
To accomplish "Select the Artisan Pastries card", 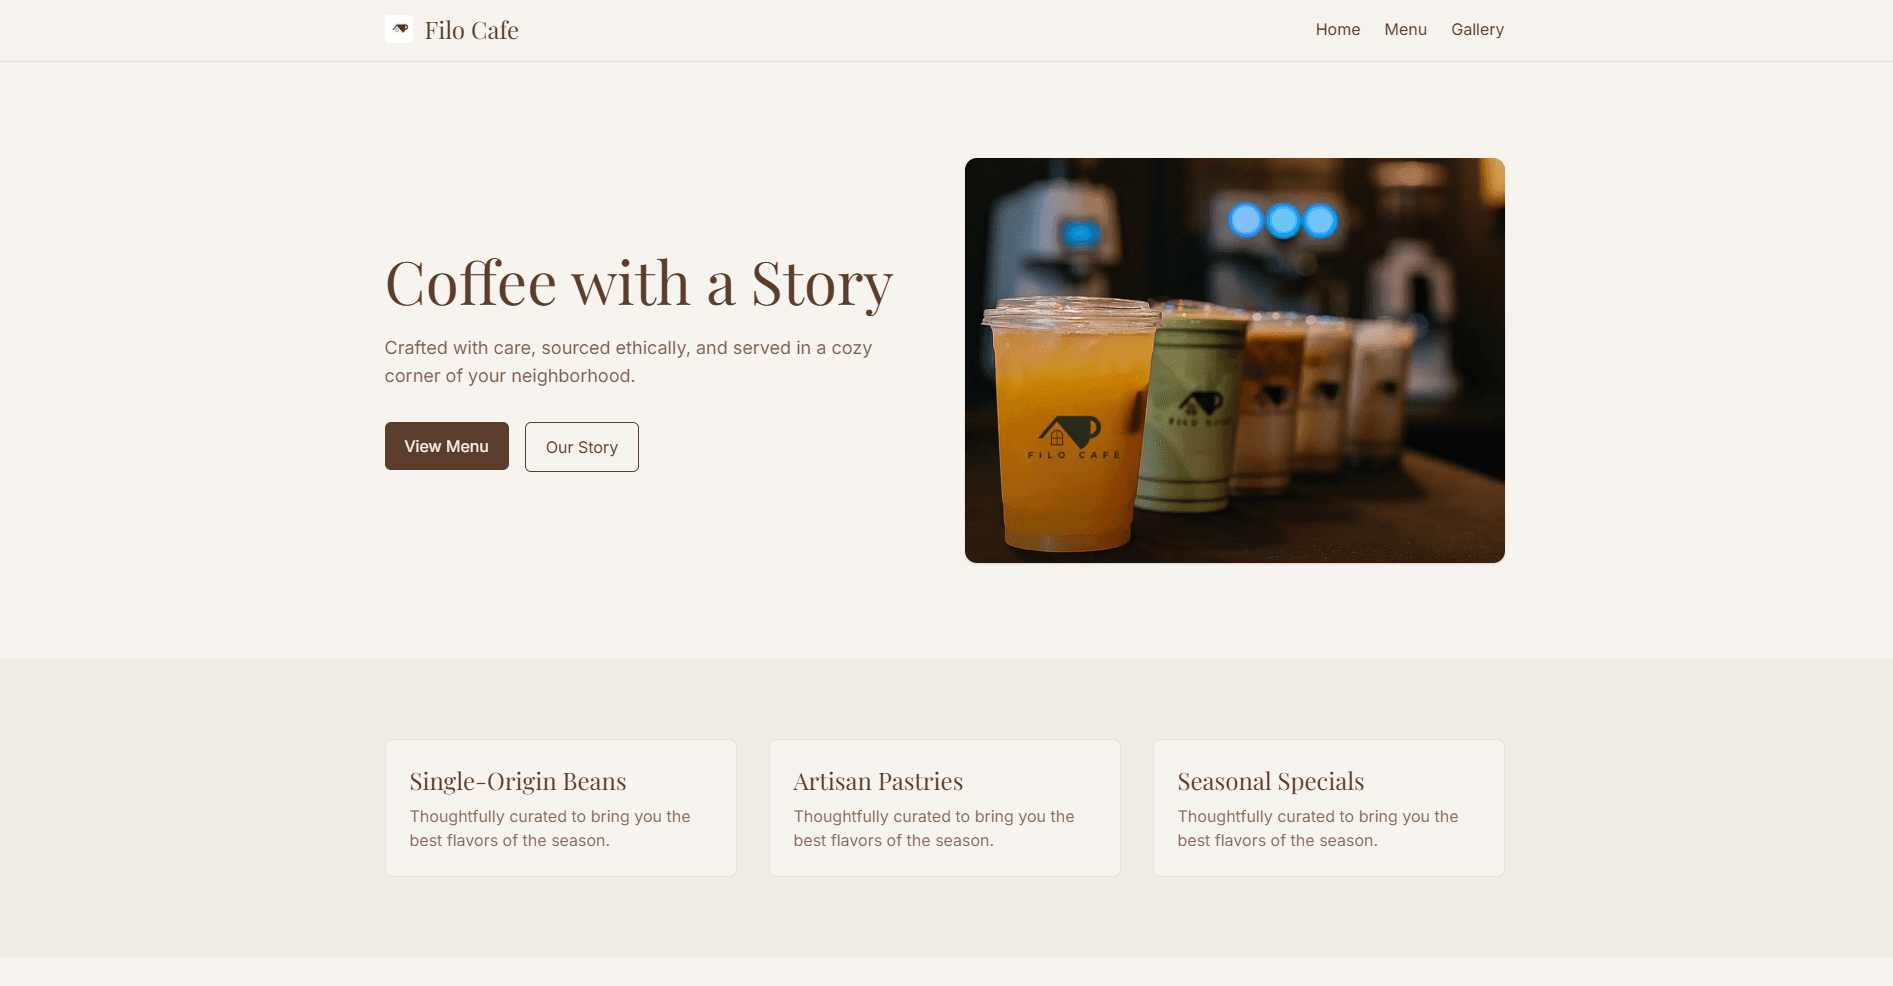I will 944,808.
